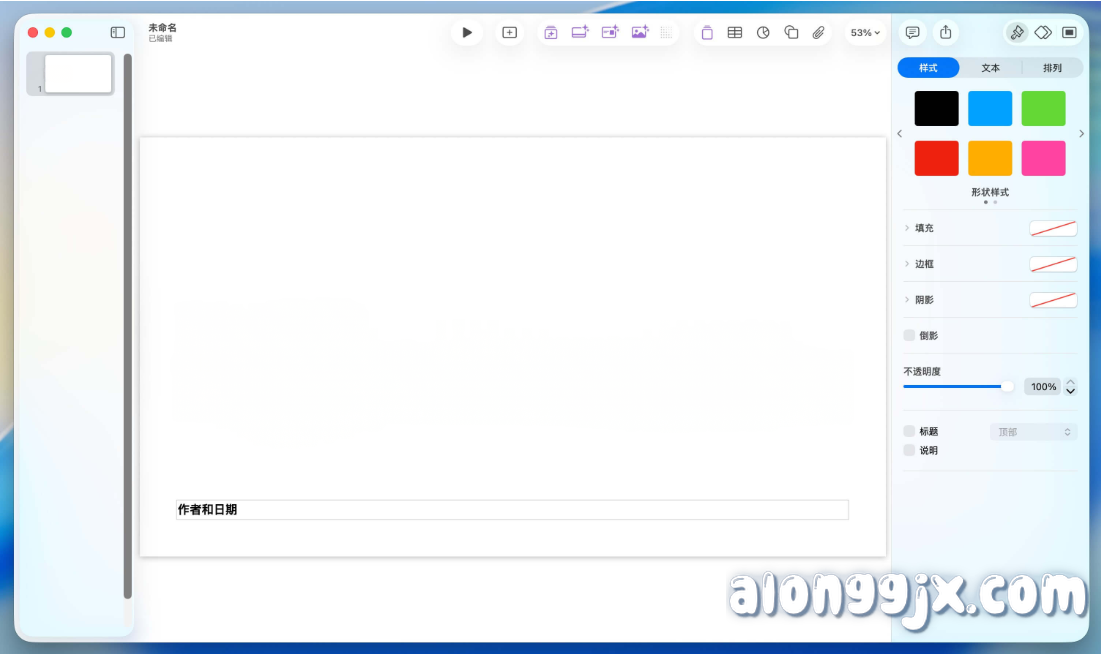1101x654 pixels.
Task: Click the share icon
Action: (x=945, y=32)
